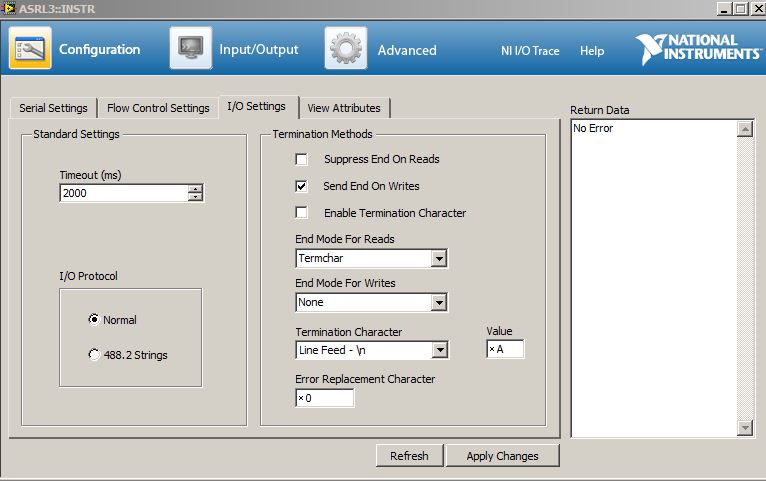This screenshot has height=481, width=766.
Task: Open NI I/O Trace
Action: pyautogui.click(x=530, y=51)
